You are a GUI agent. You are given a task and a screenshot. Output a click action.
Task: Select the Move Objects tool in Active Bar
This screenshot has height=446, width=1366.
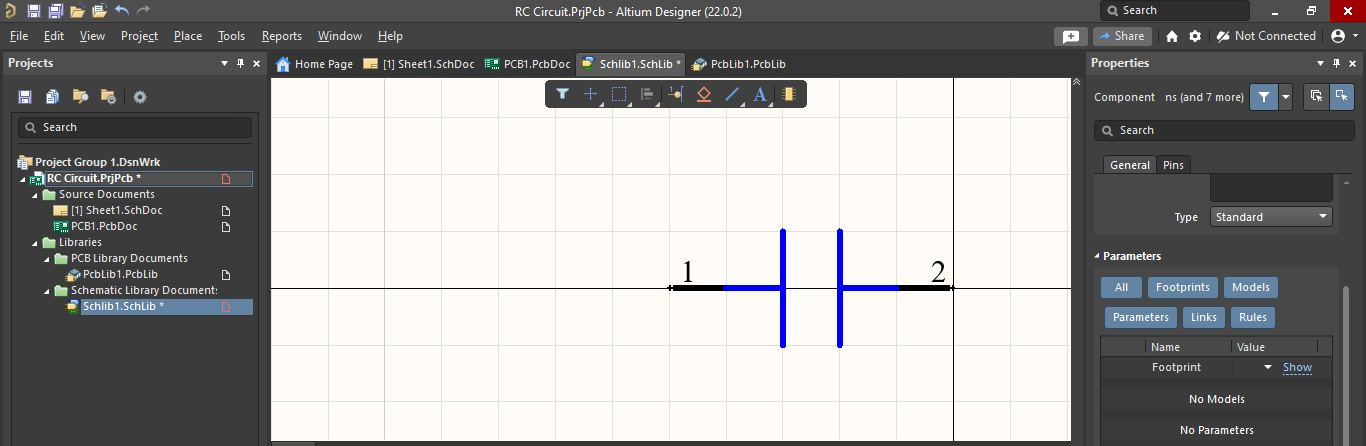tap(591, 94)
